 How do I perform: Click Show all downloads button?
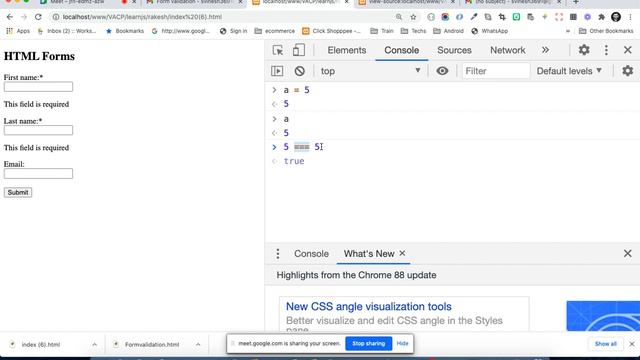click(606, 344)
